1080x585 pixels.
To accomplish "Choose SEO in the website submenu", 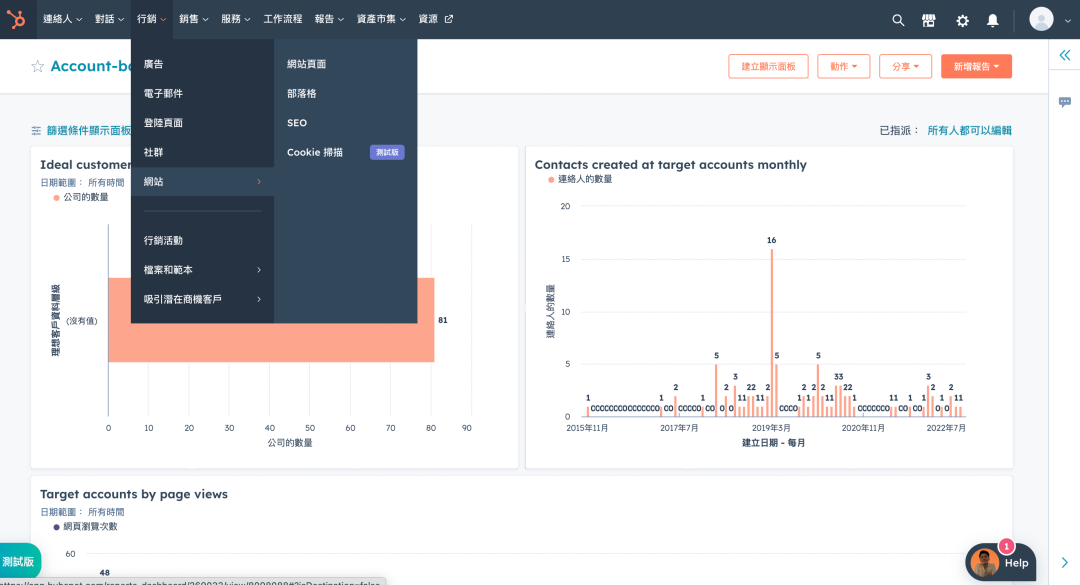I will 297,123.
